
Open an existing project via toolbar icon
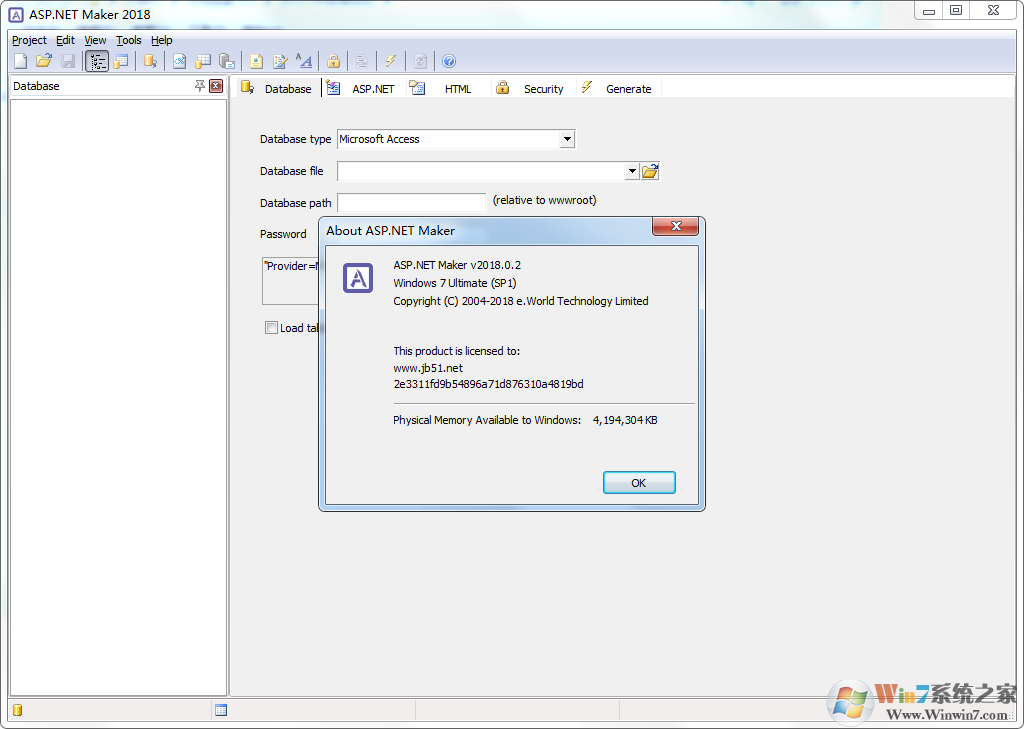44,61
